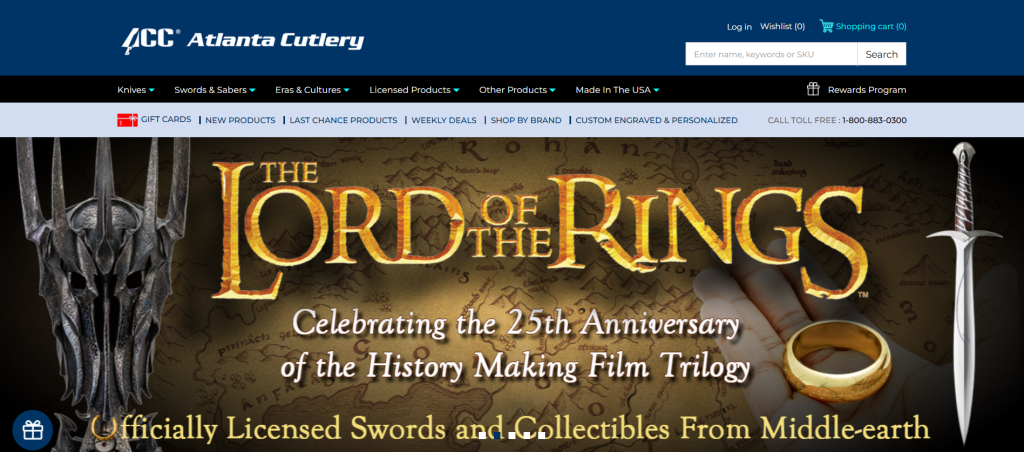
Task: Expand Swords & Sabers dropdown
Action: coord(215,90)
